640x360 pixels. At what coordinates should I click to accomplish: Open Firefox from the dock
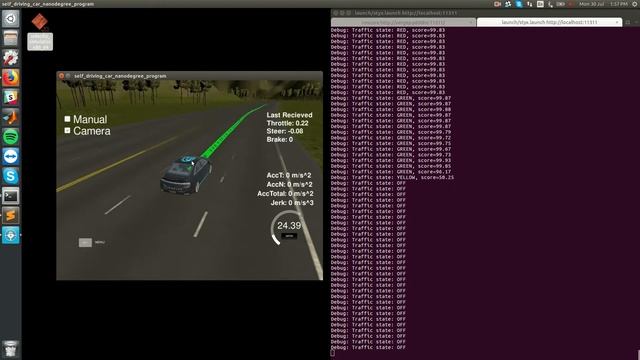(11, 78)
